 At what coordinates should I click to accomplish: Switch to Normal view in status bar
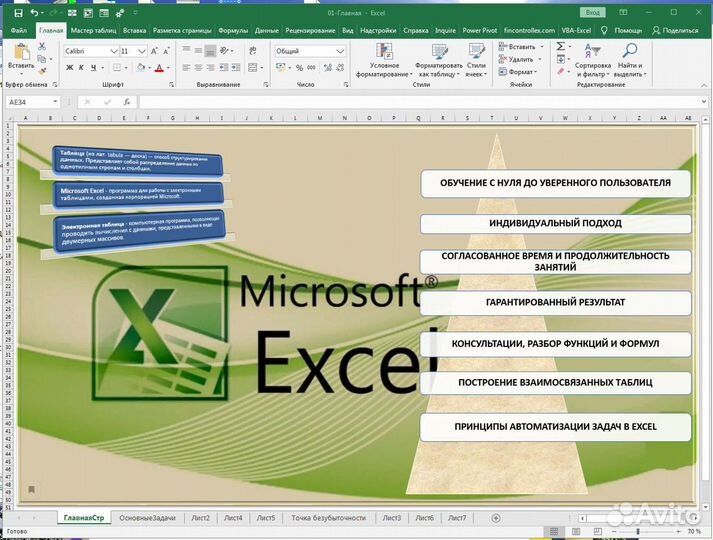pos(554,531)
